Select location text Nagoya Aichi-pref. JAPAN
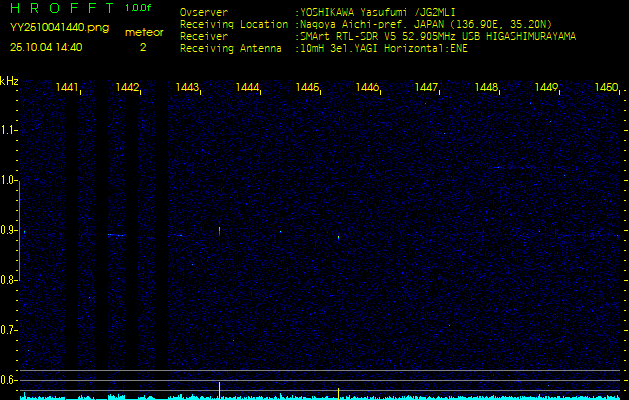This screenshot has height=400, width=629. coord(372,24)
